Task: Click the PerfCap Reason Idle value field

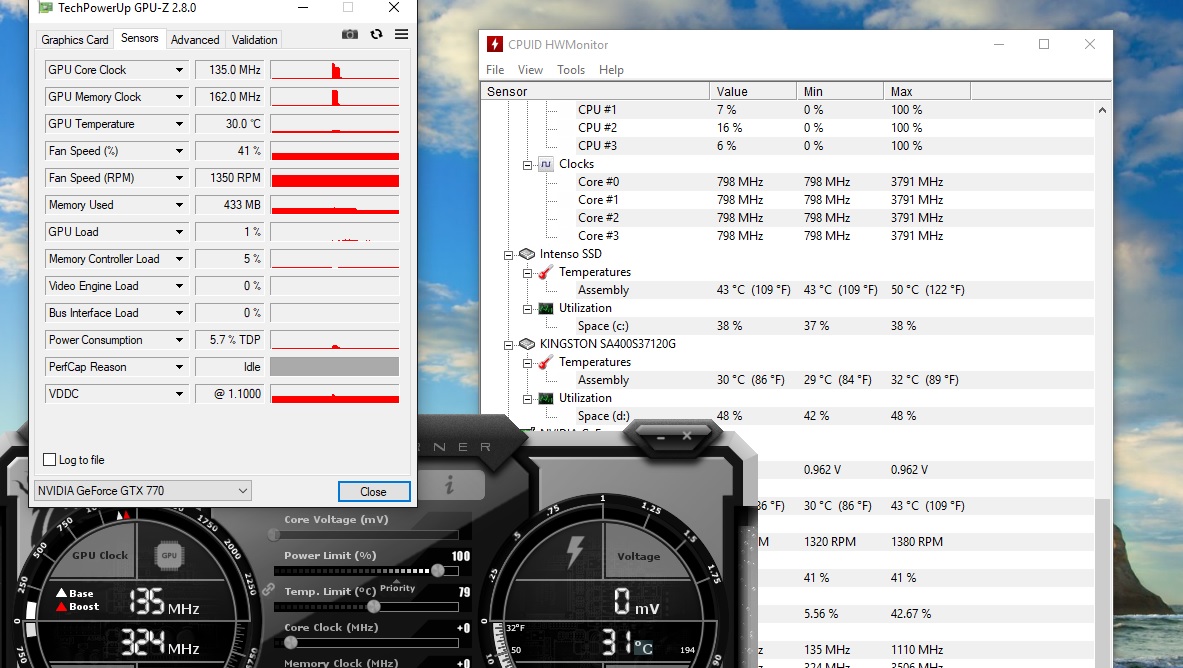Action: click(229, 367)
